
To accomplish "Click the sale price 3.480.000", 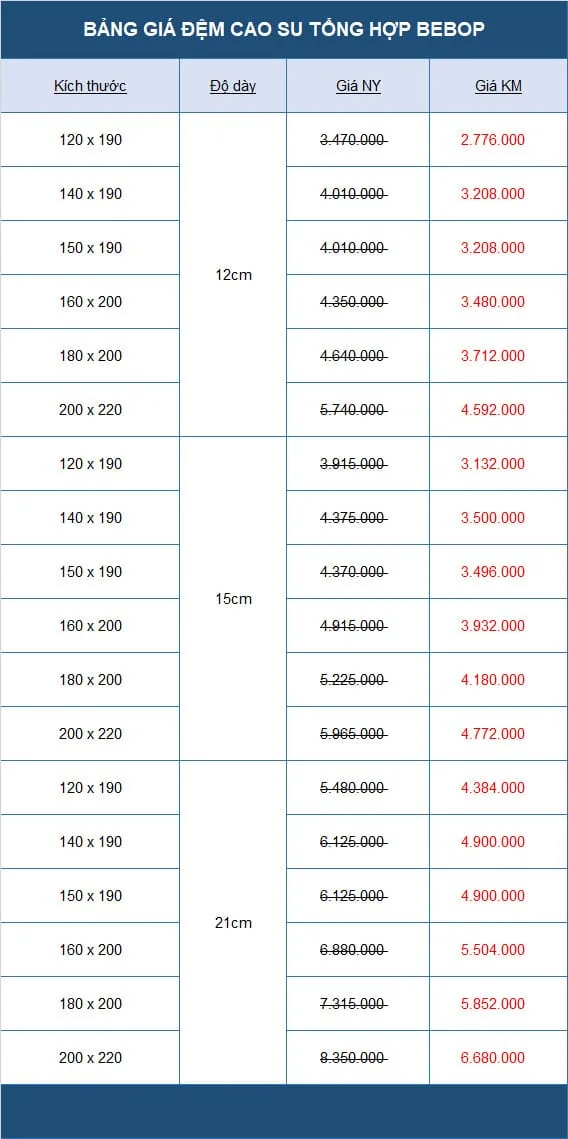I will click(x=492, y=301).
